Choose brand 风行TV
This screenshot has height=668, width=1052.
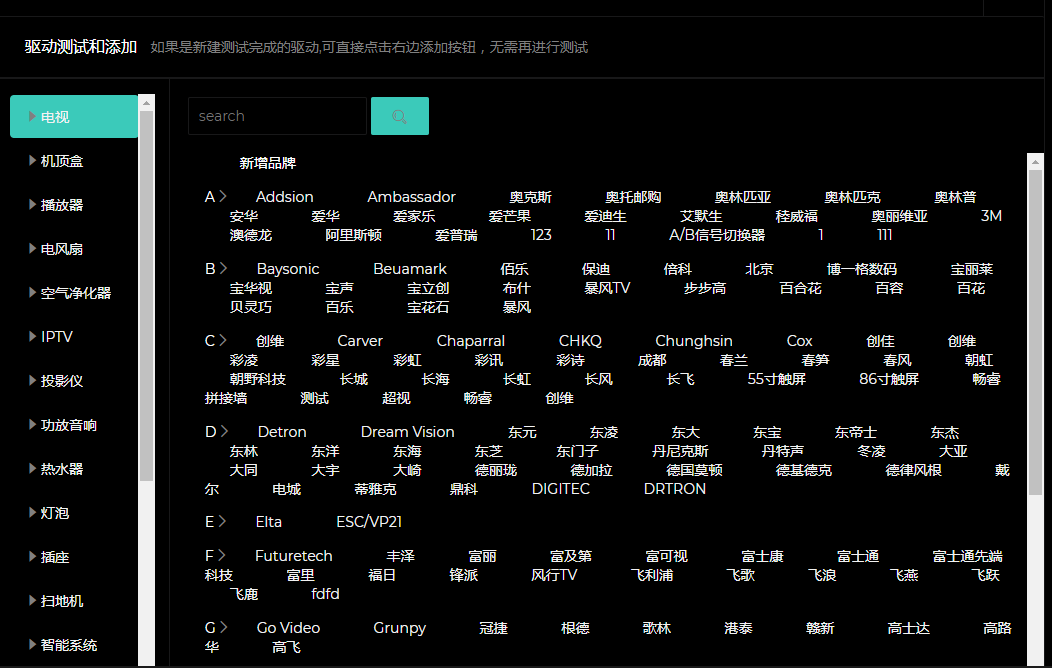554,575
